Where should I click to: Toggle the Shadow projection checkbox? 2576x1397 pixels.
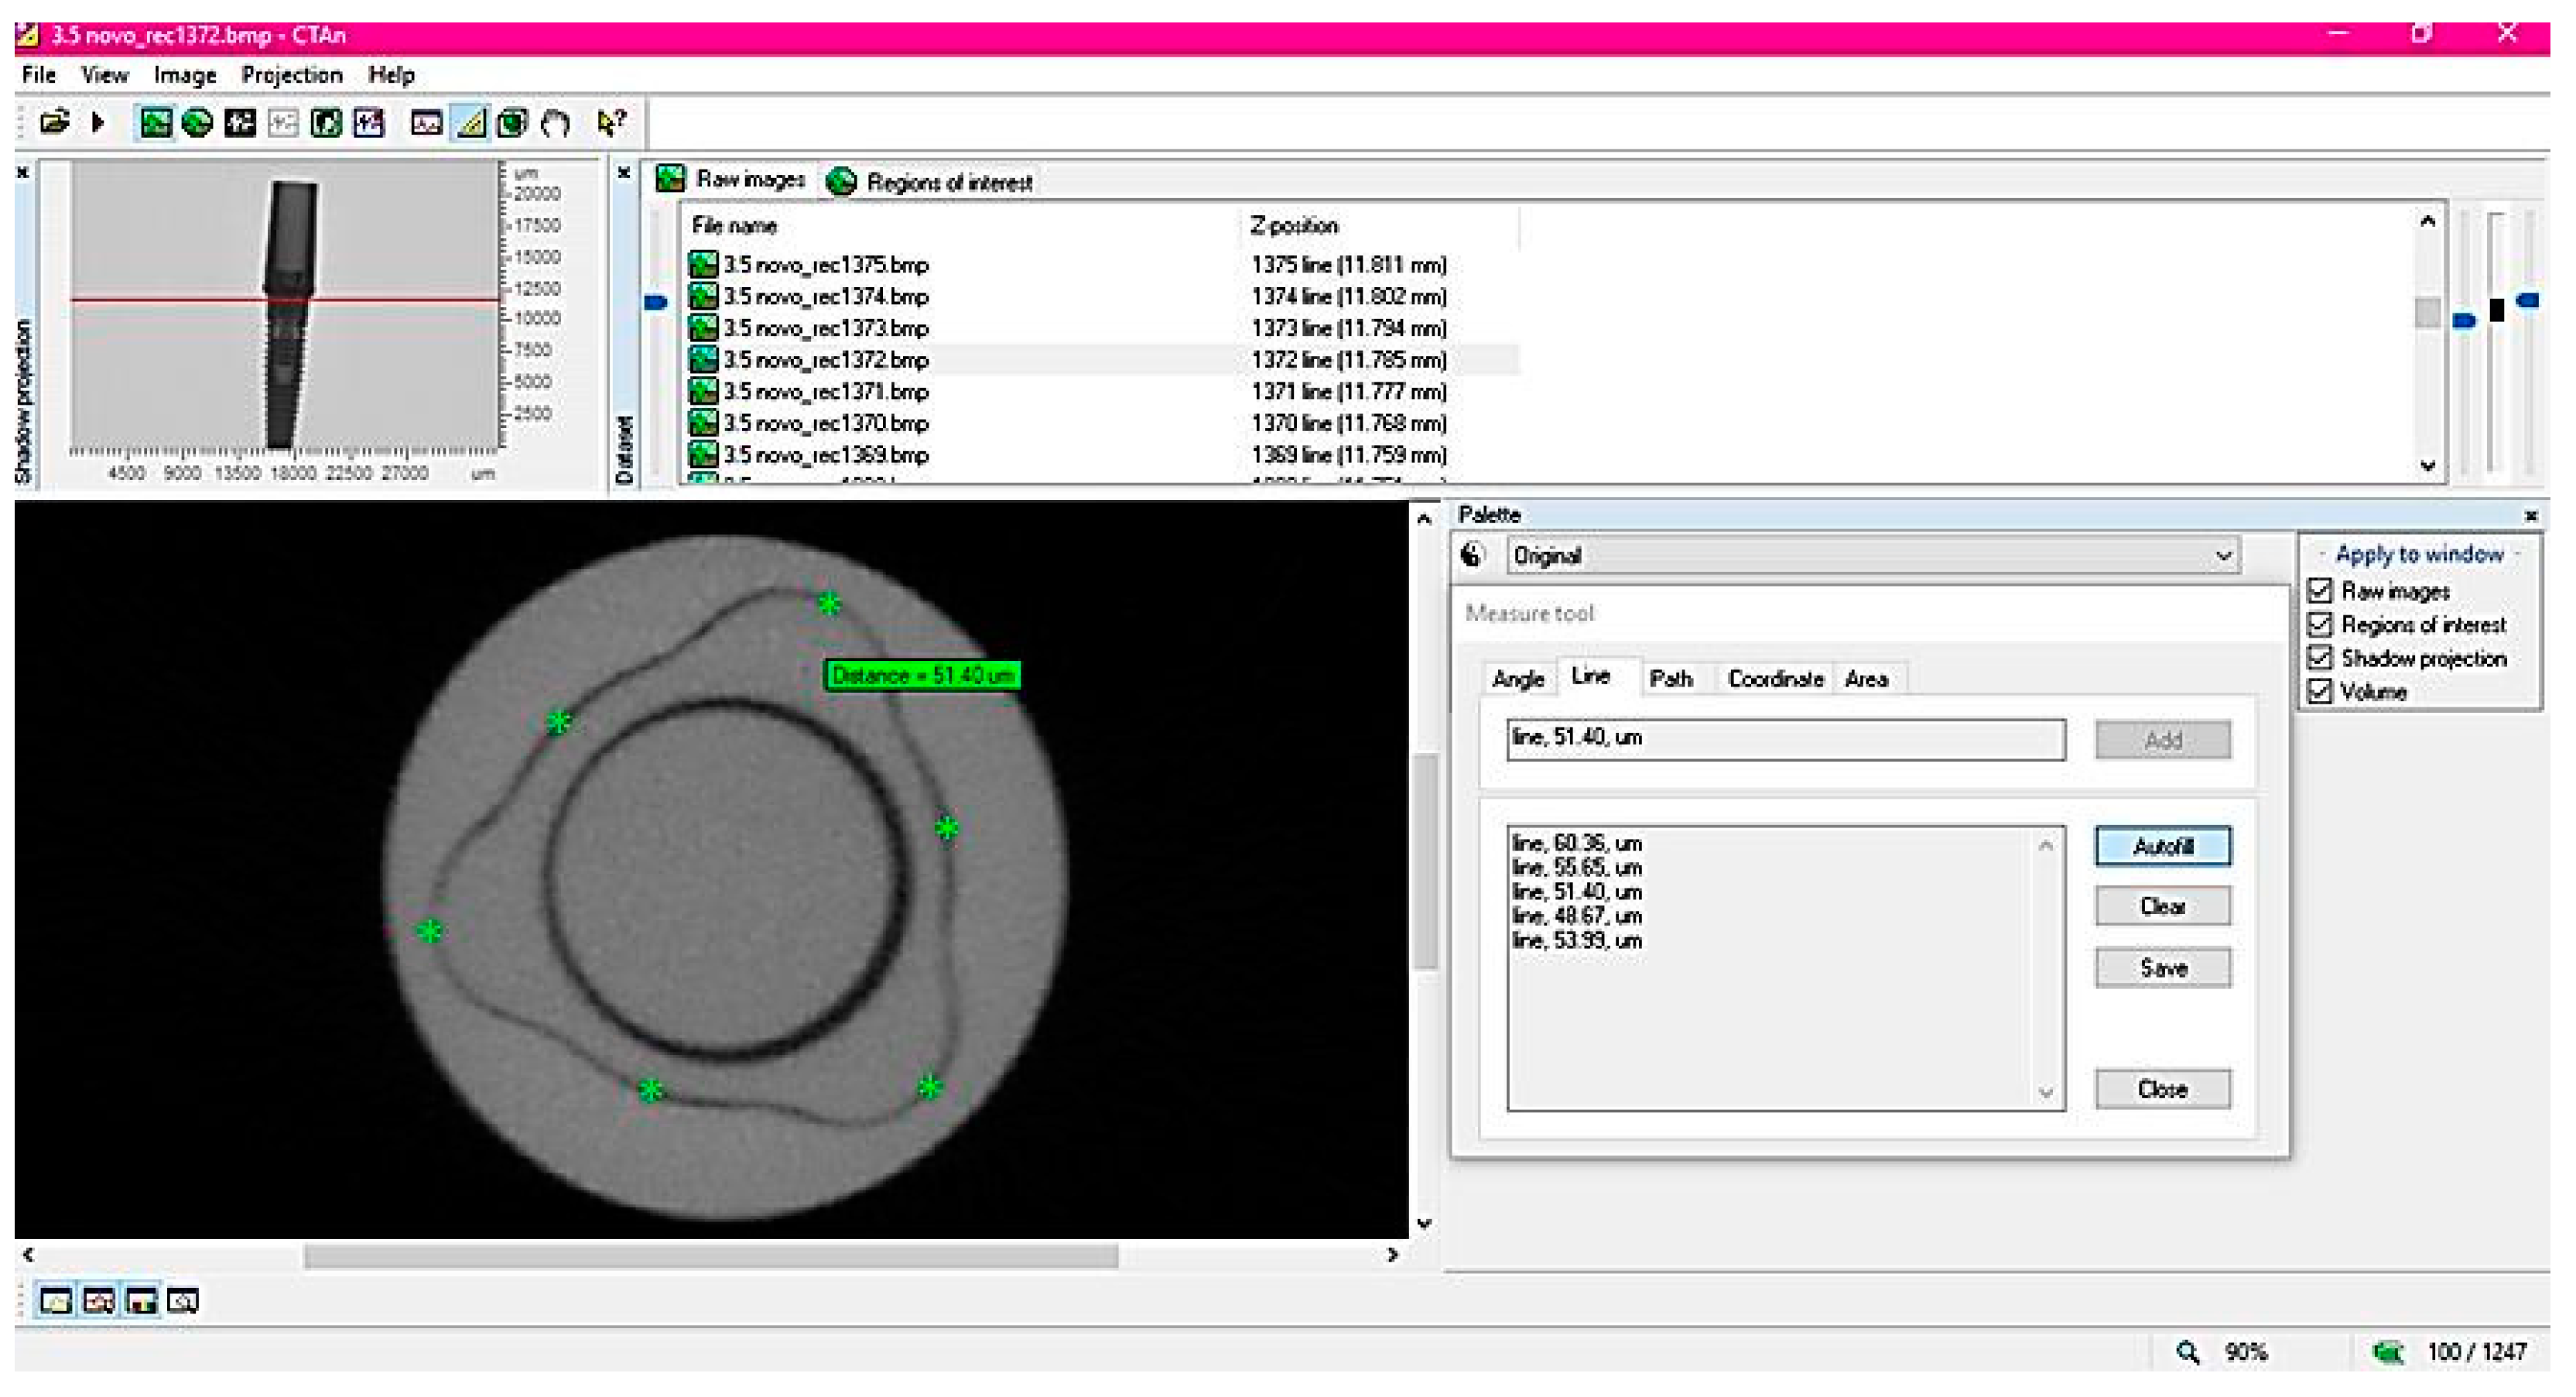click(2320, 658)
